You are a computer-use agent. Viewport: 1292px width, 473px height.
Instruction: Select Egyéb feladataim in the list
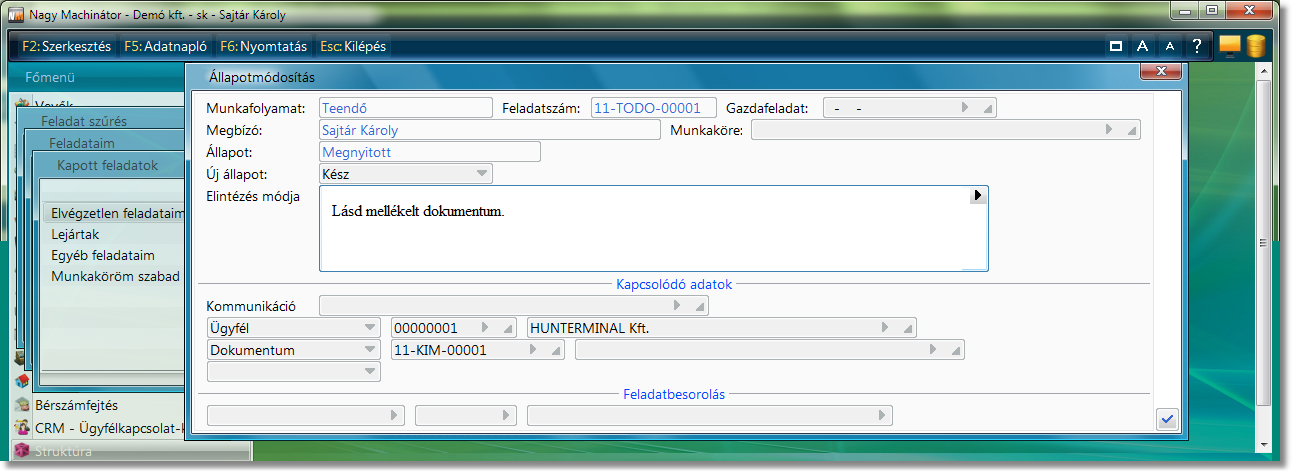pyautogui.click(x=103, y=255)
